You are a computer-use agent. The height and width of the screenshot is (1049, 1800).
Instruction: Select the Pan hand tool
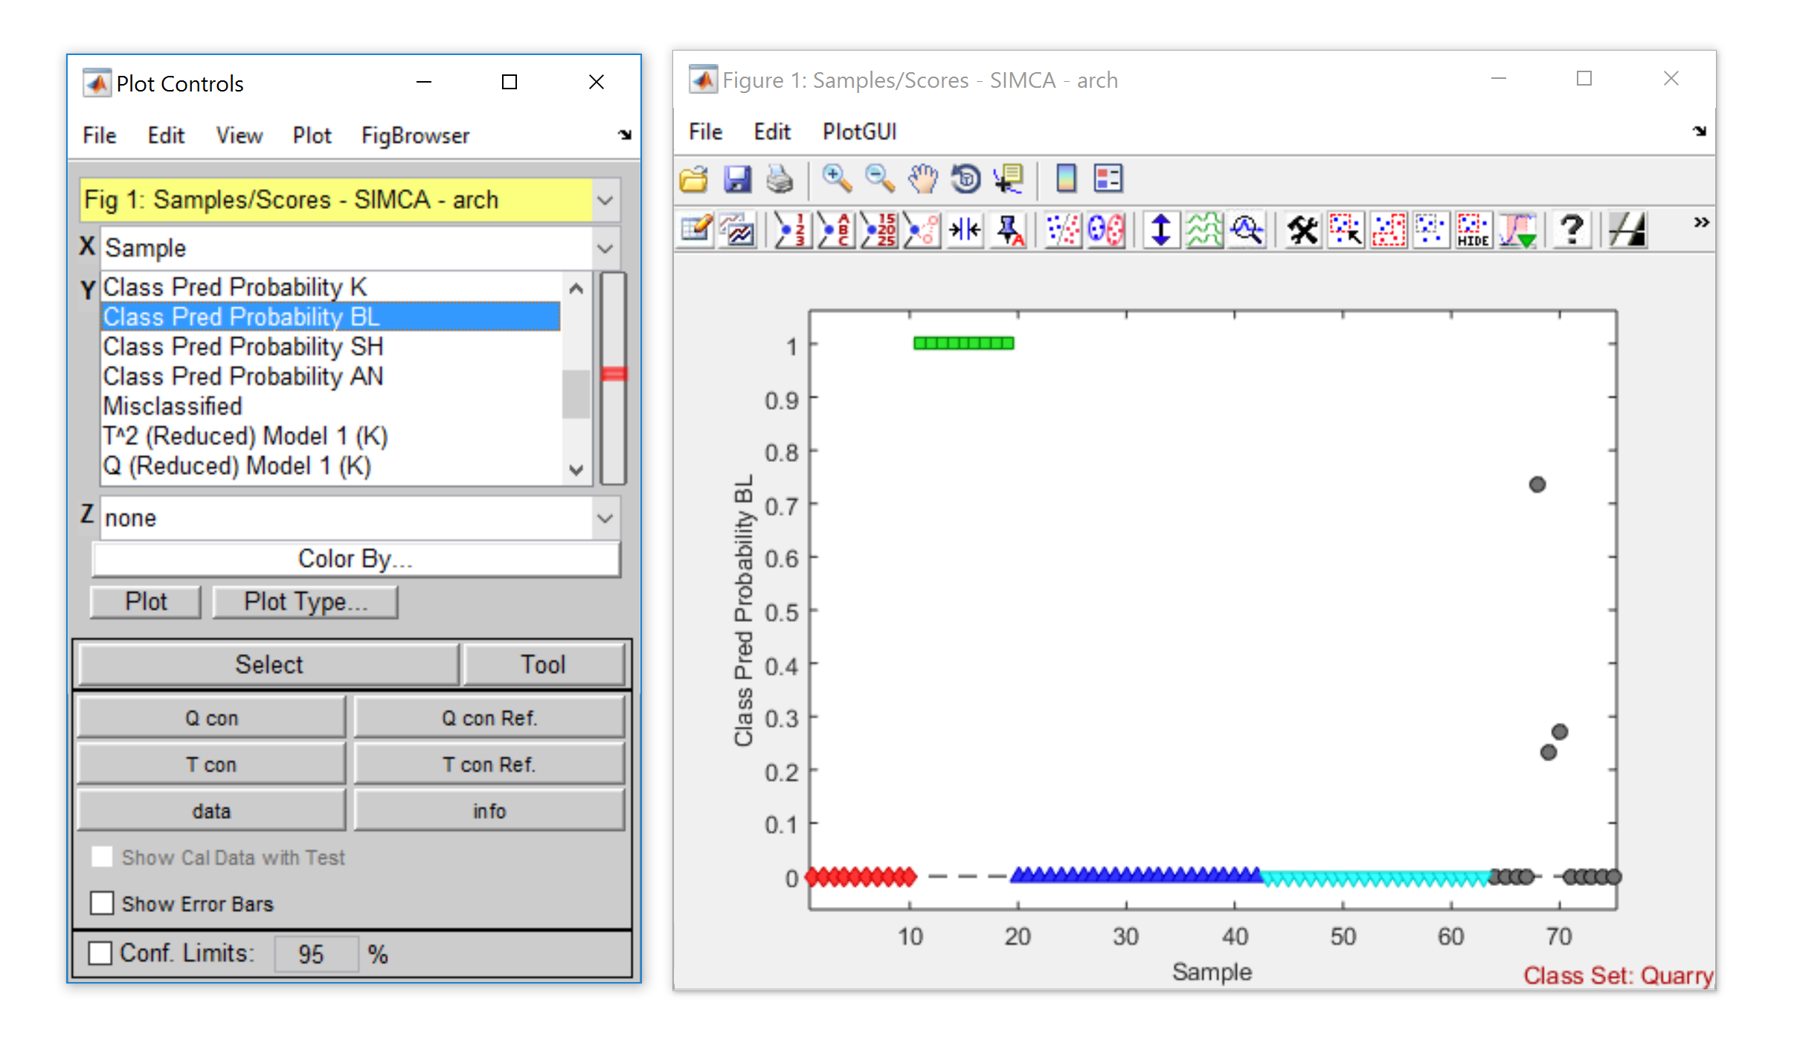tap(922, 179)
